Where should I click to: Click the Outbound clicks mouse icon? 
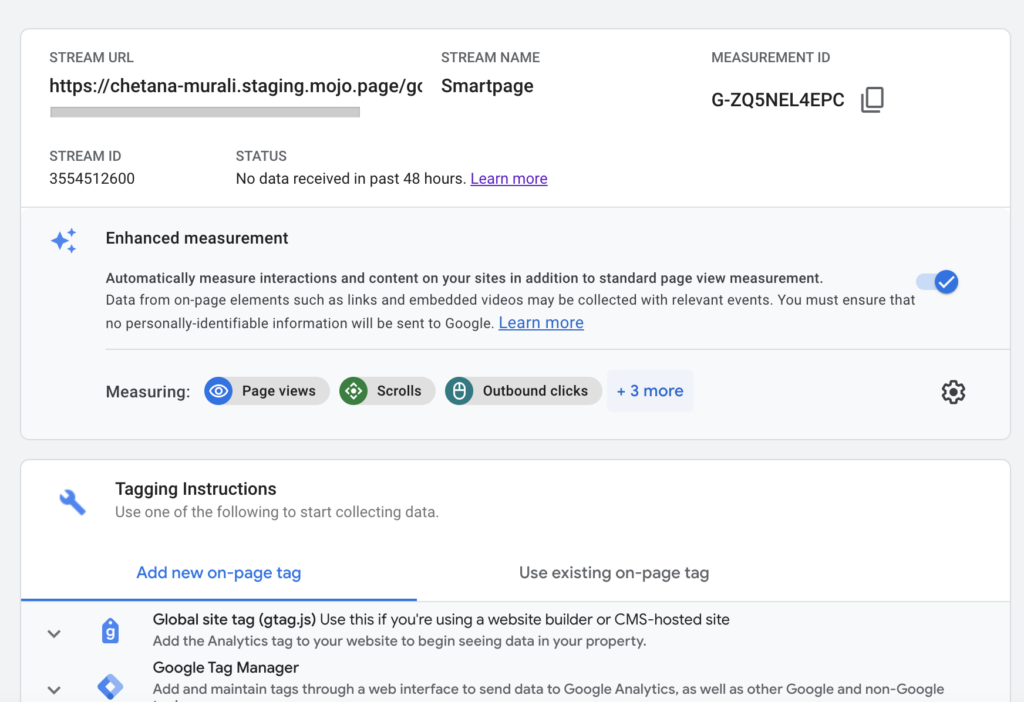coord(459,391)
